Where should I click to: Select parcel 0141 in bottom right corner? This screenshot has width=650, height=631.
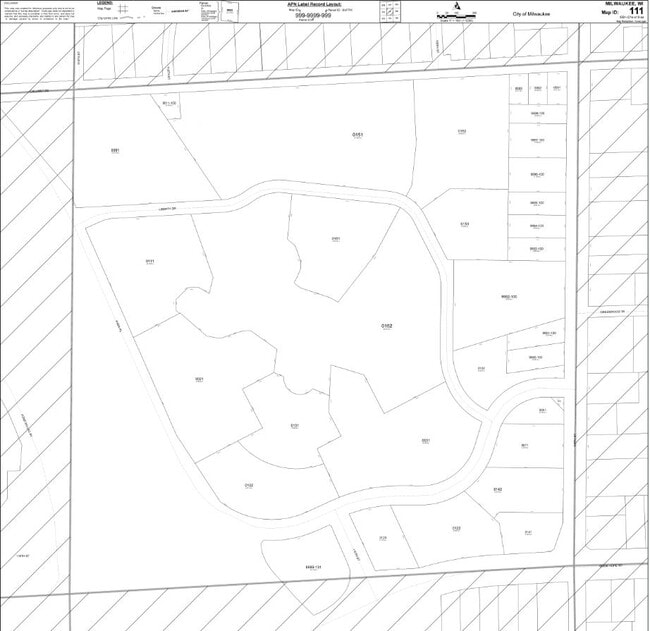coord(527,532)
